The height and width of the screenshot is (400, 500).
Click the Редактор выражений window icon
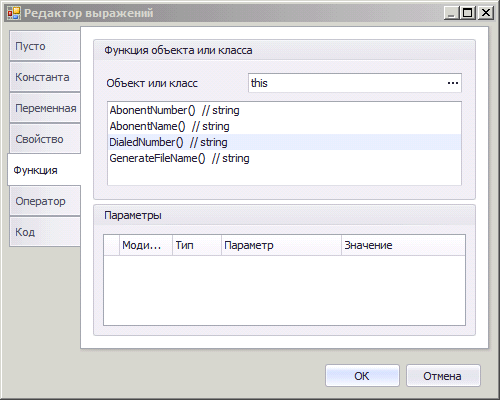pyautogui.click(x=14, y=13)
